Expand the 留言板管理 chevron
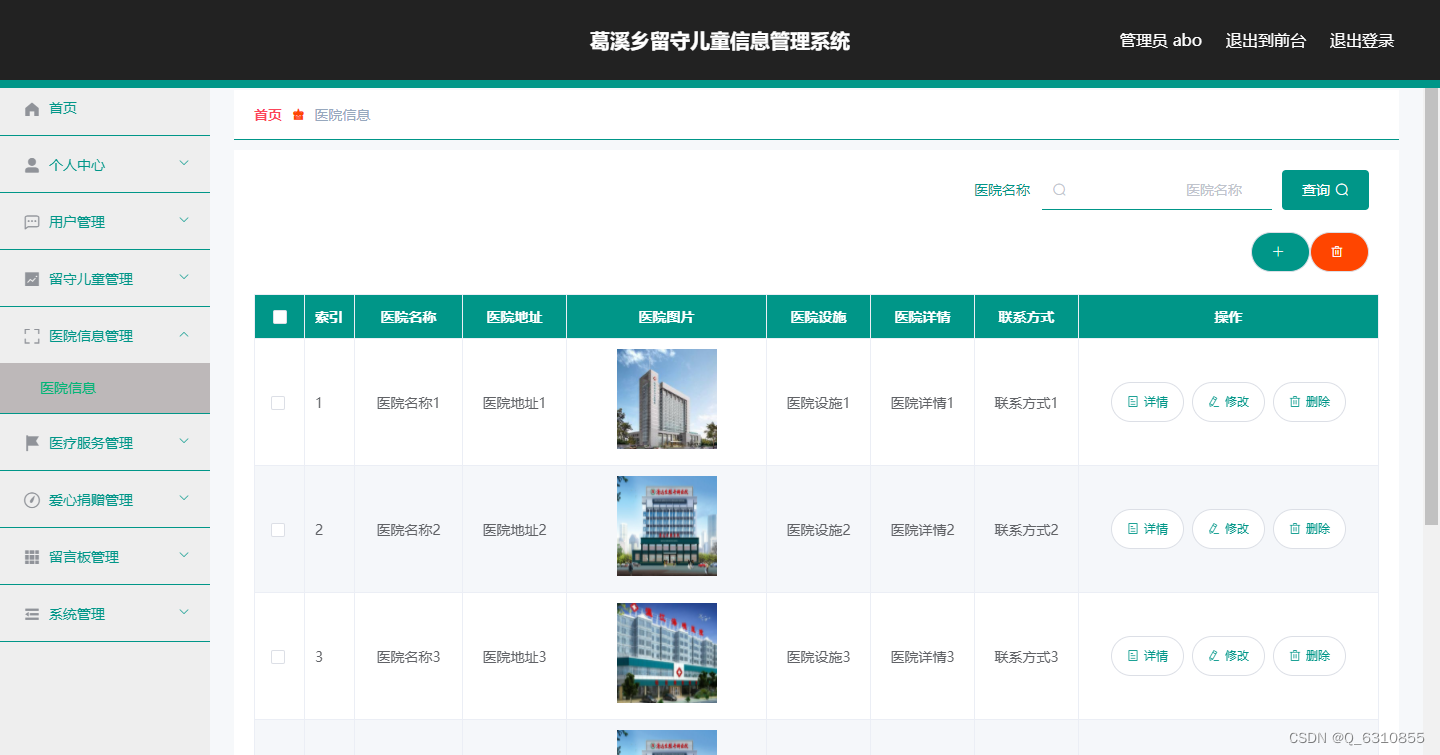Viewport: 1440px width, 755px height. coord(184,555)
